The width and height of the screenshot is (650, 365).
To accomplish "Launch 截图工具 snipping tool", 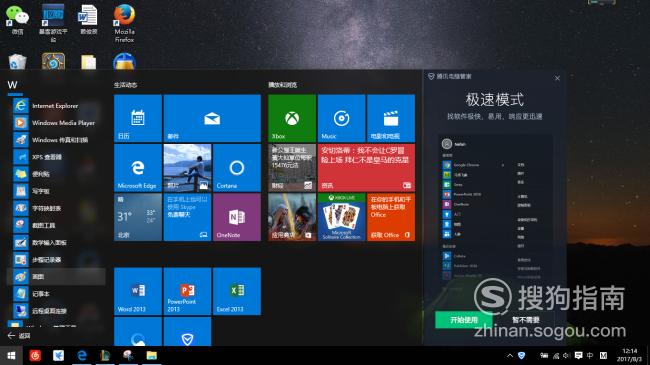I will (56, 225).
